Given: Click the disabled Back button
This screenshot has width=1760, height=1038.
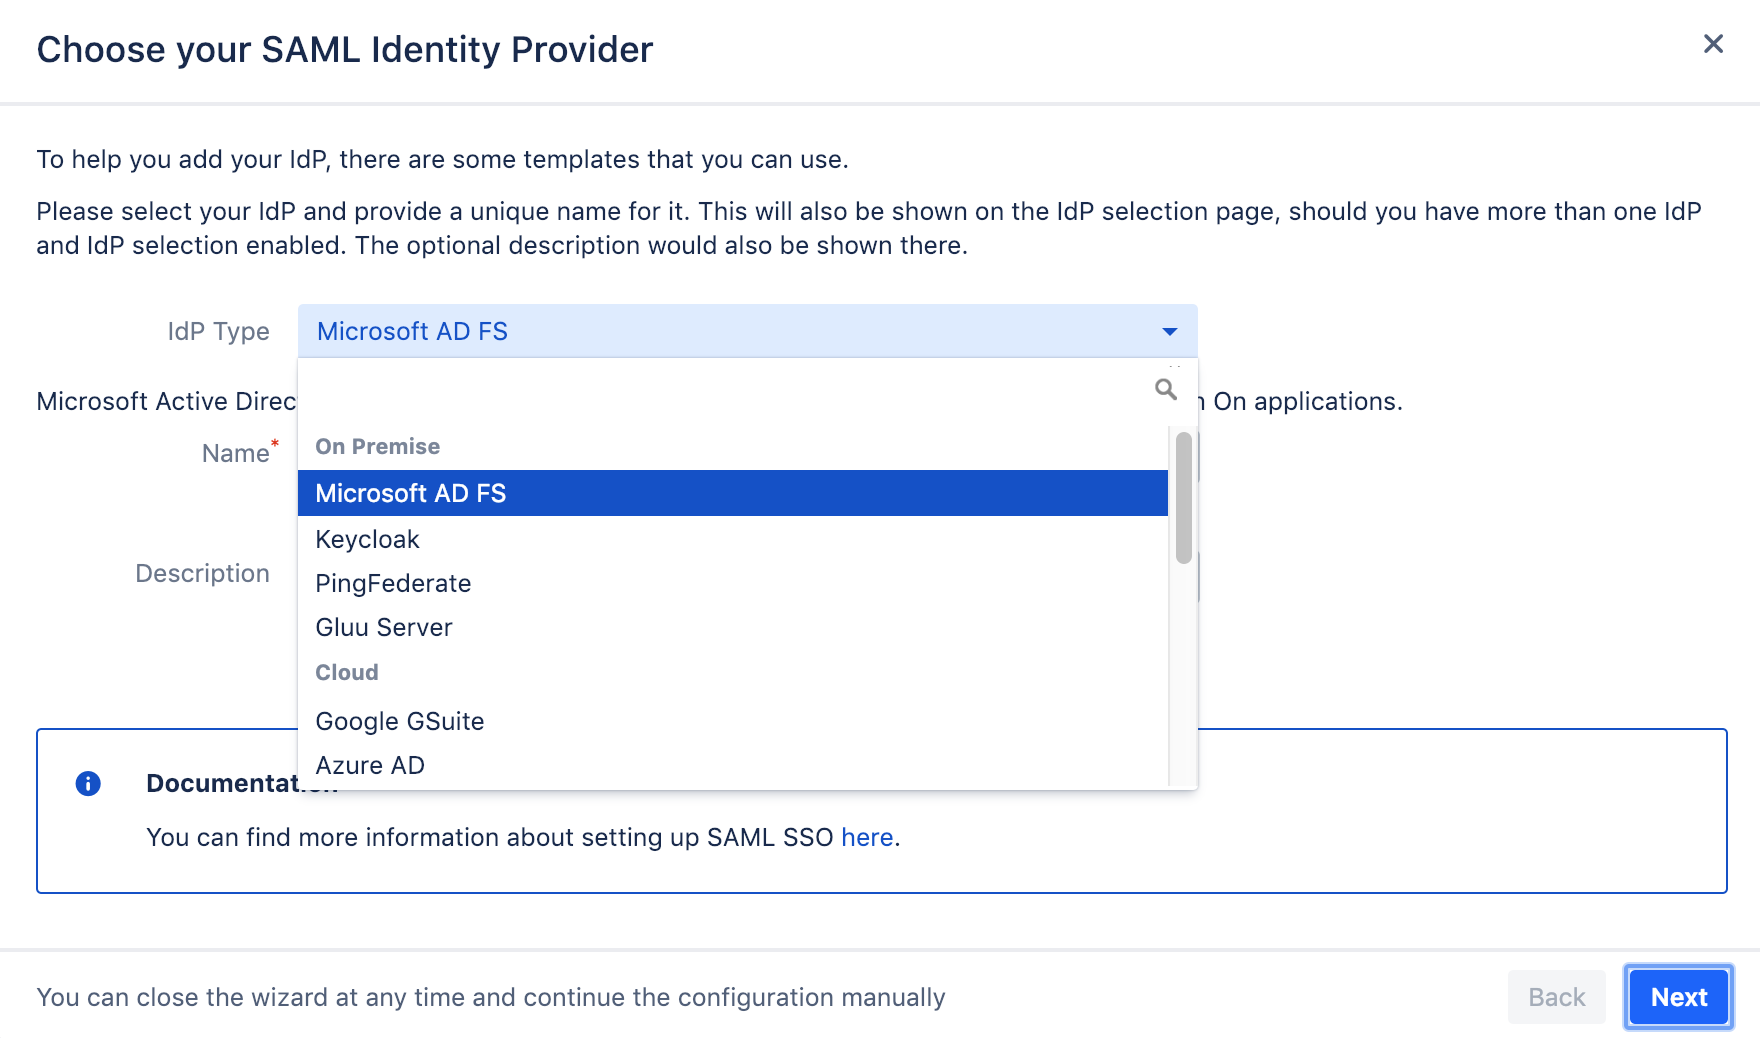Looking at the screenshot, I should pos(1556,997).
